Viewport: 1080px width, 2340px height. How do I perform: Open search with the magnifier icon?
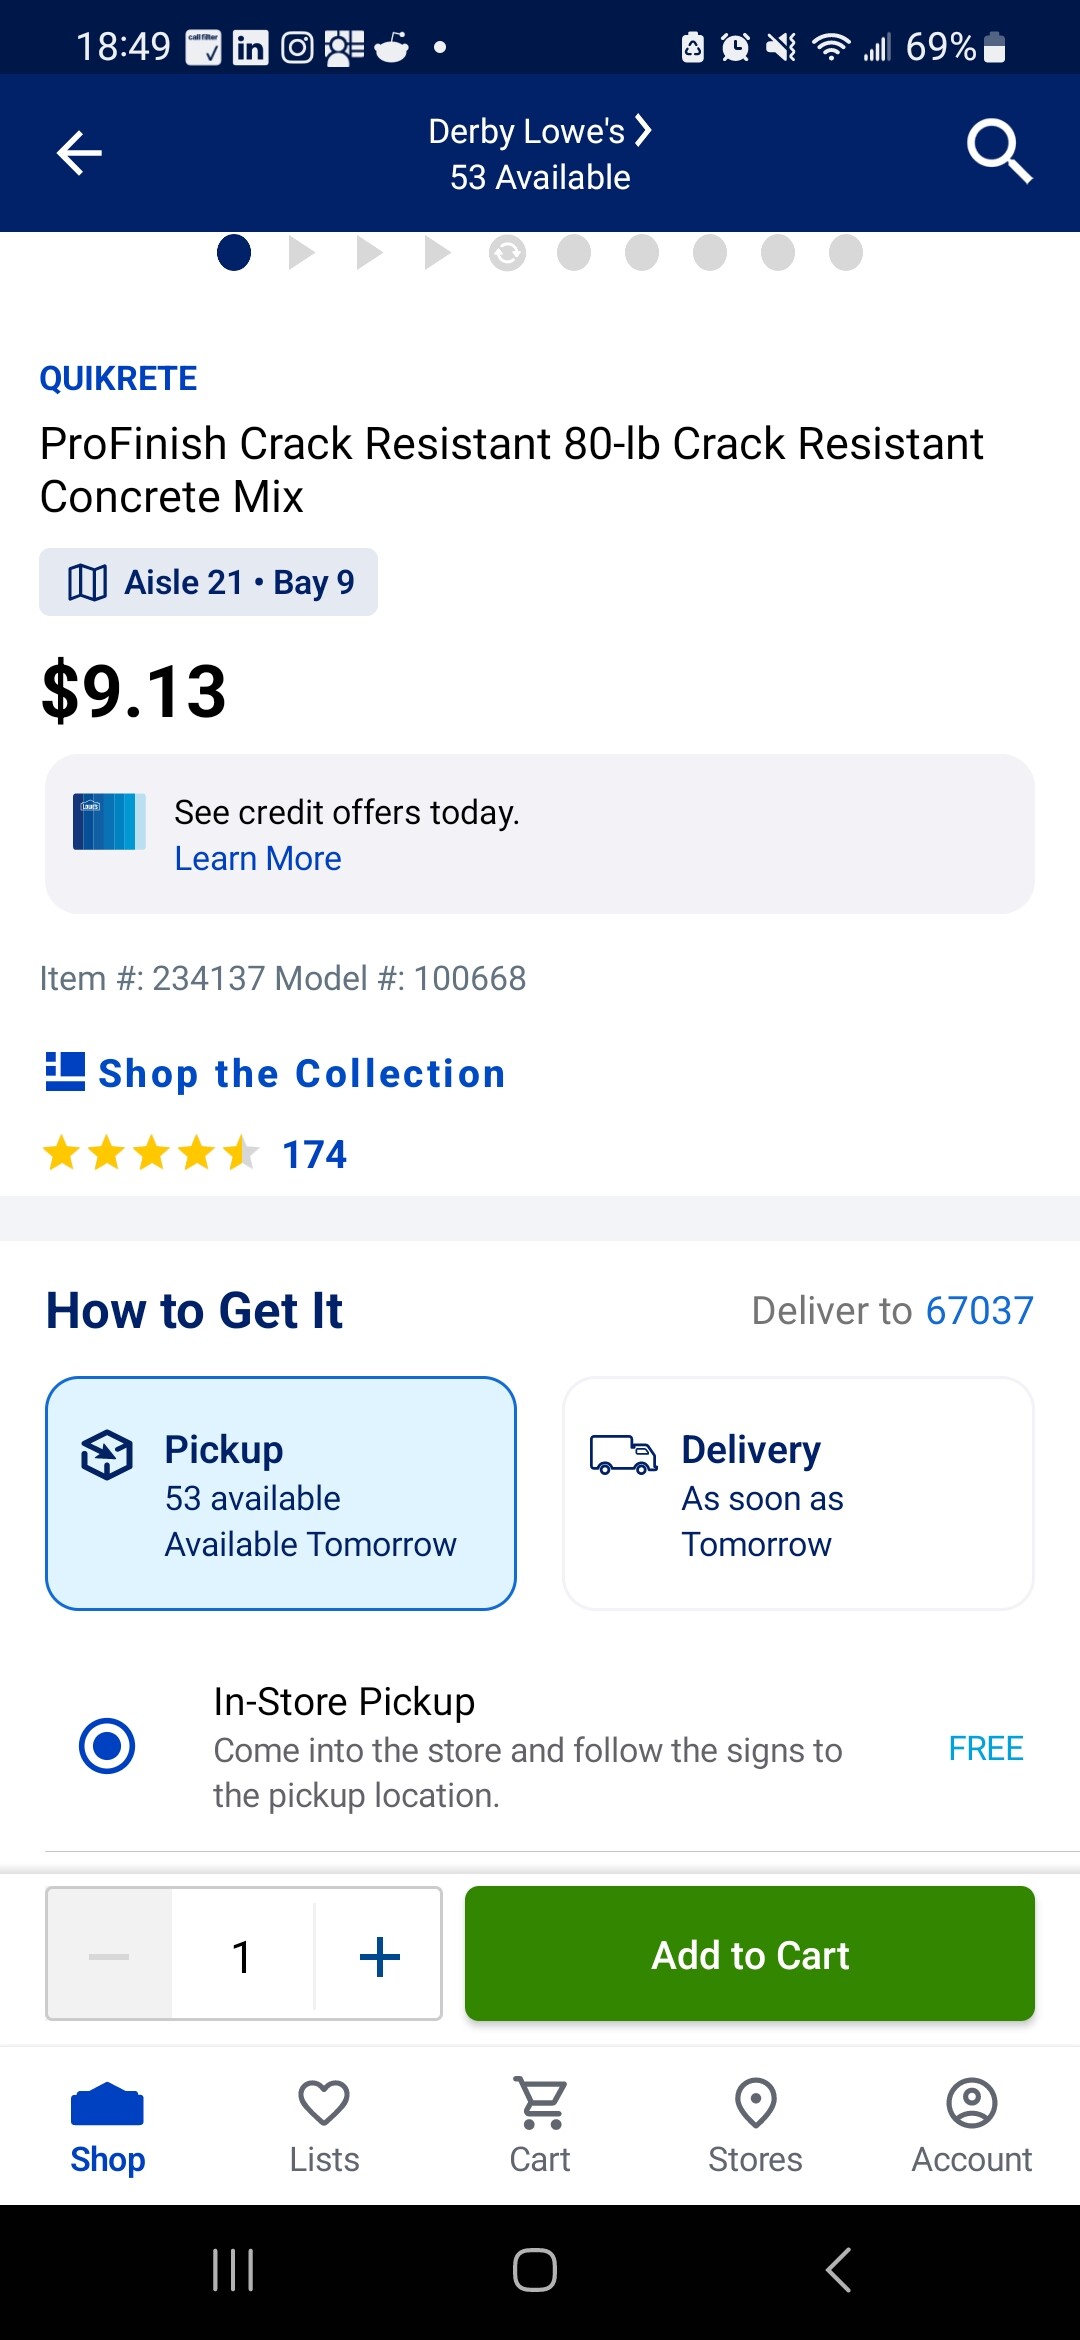[x=998, y=152]
